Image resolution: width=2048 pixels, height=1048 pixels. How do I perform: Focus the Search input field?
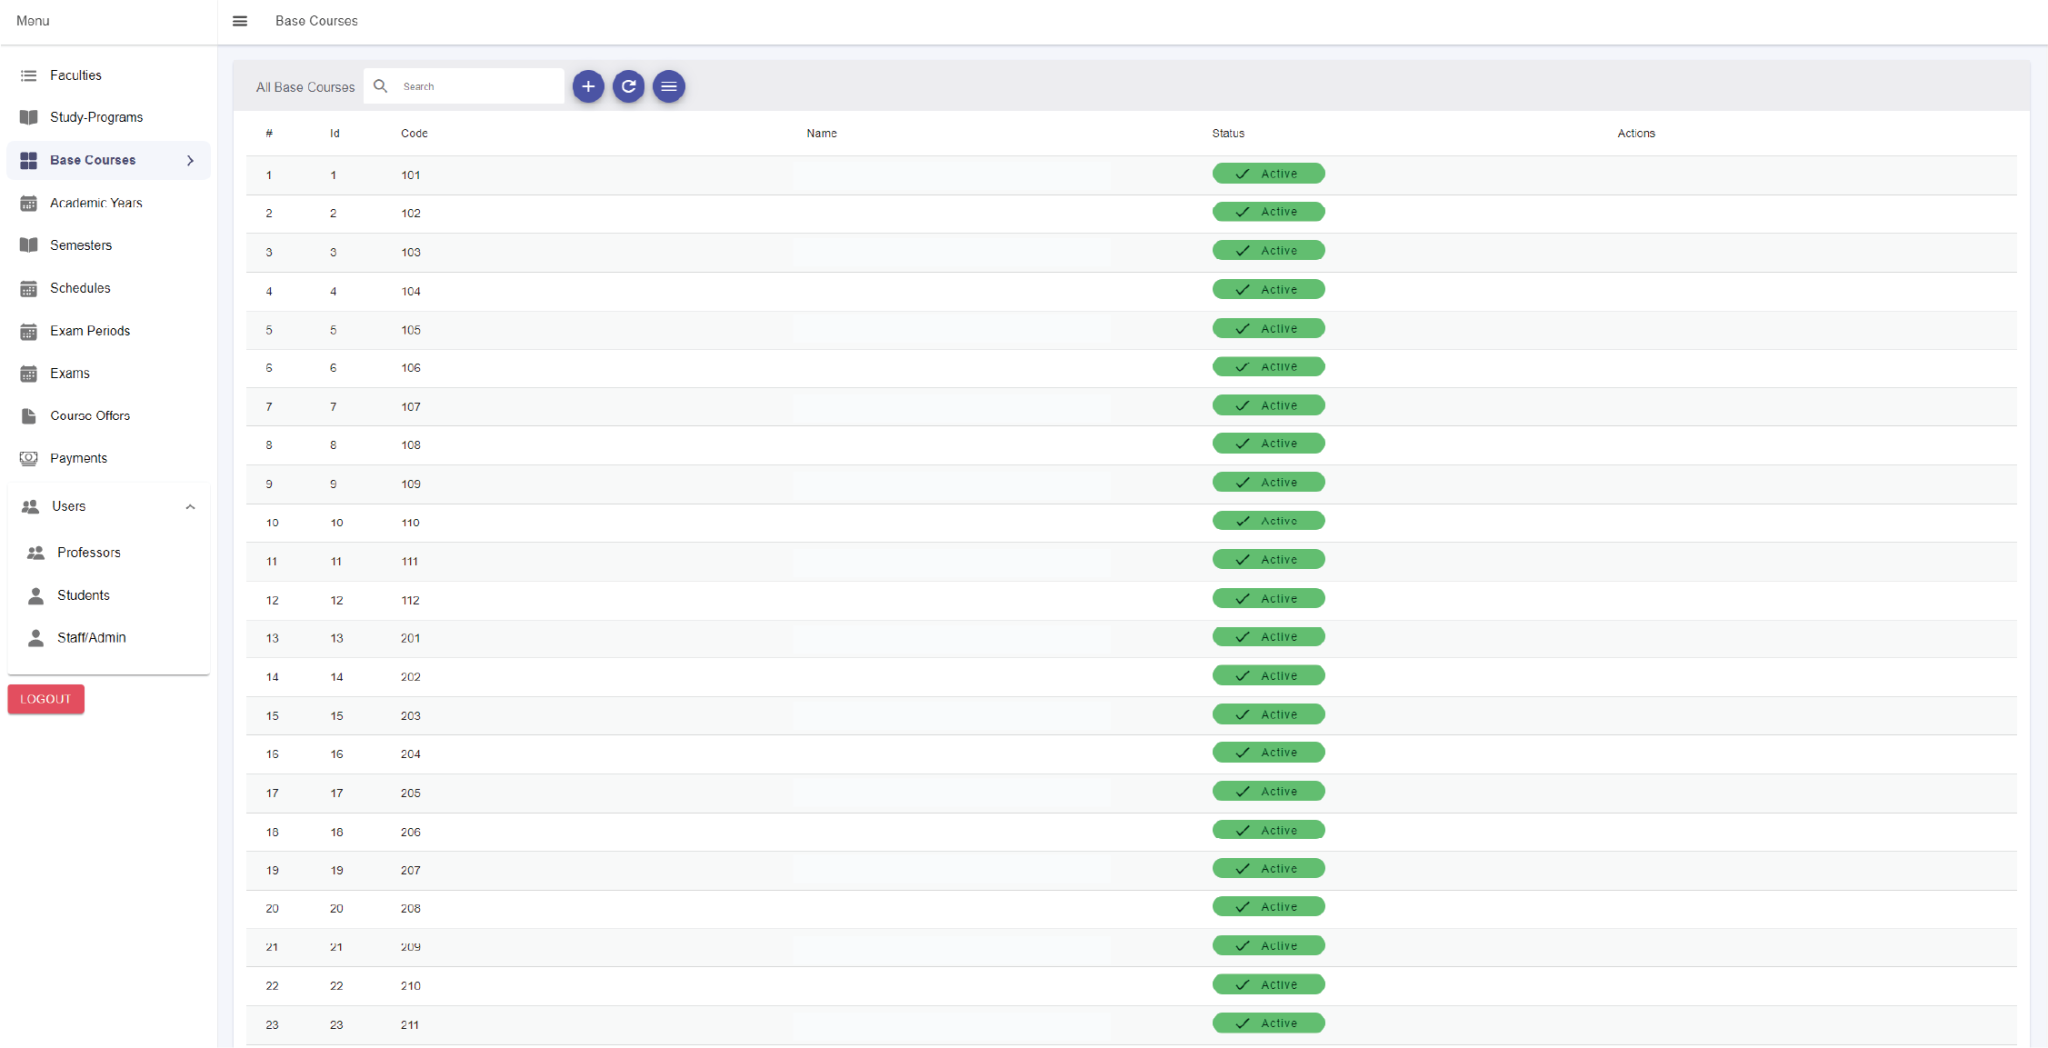coord(478,87)
